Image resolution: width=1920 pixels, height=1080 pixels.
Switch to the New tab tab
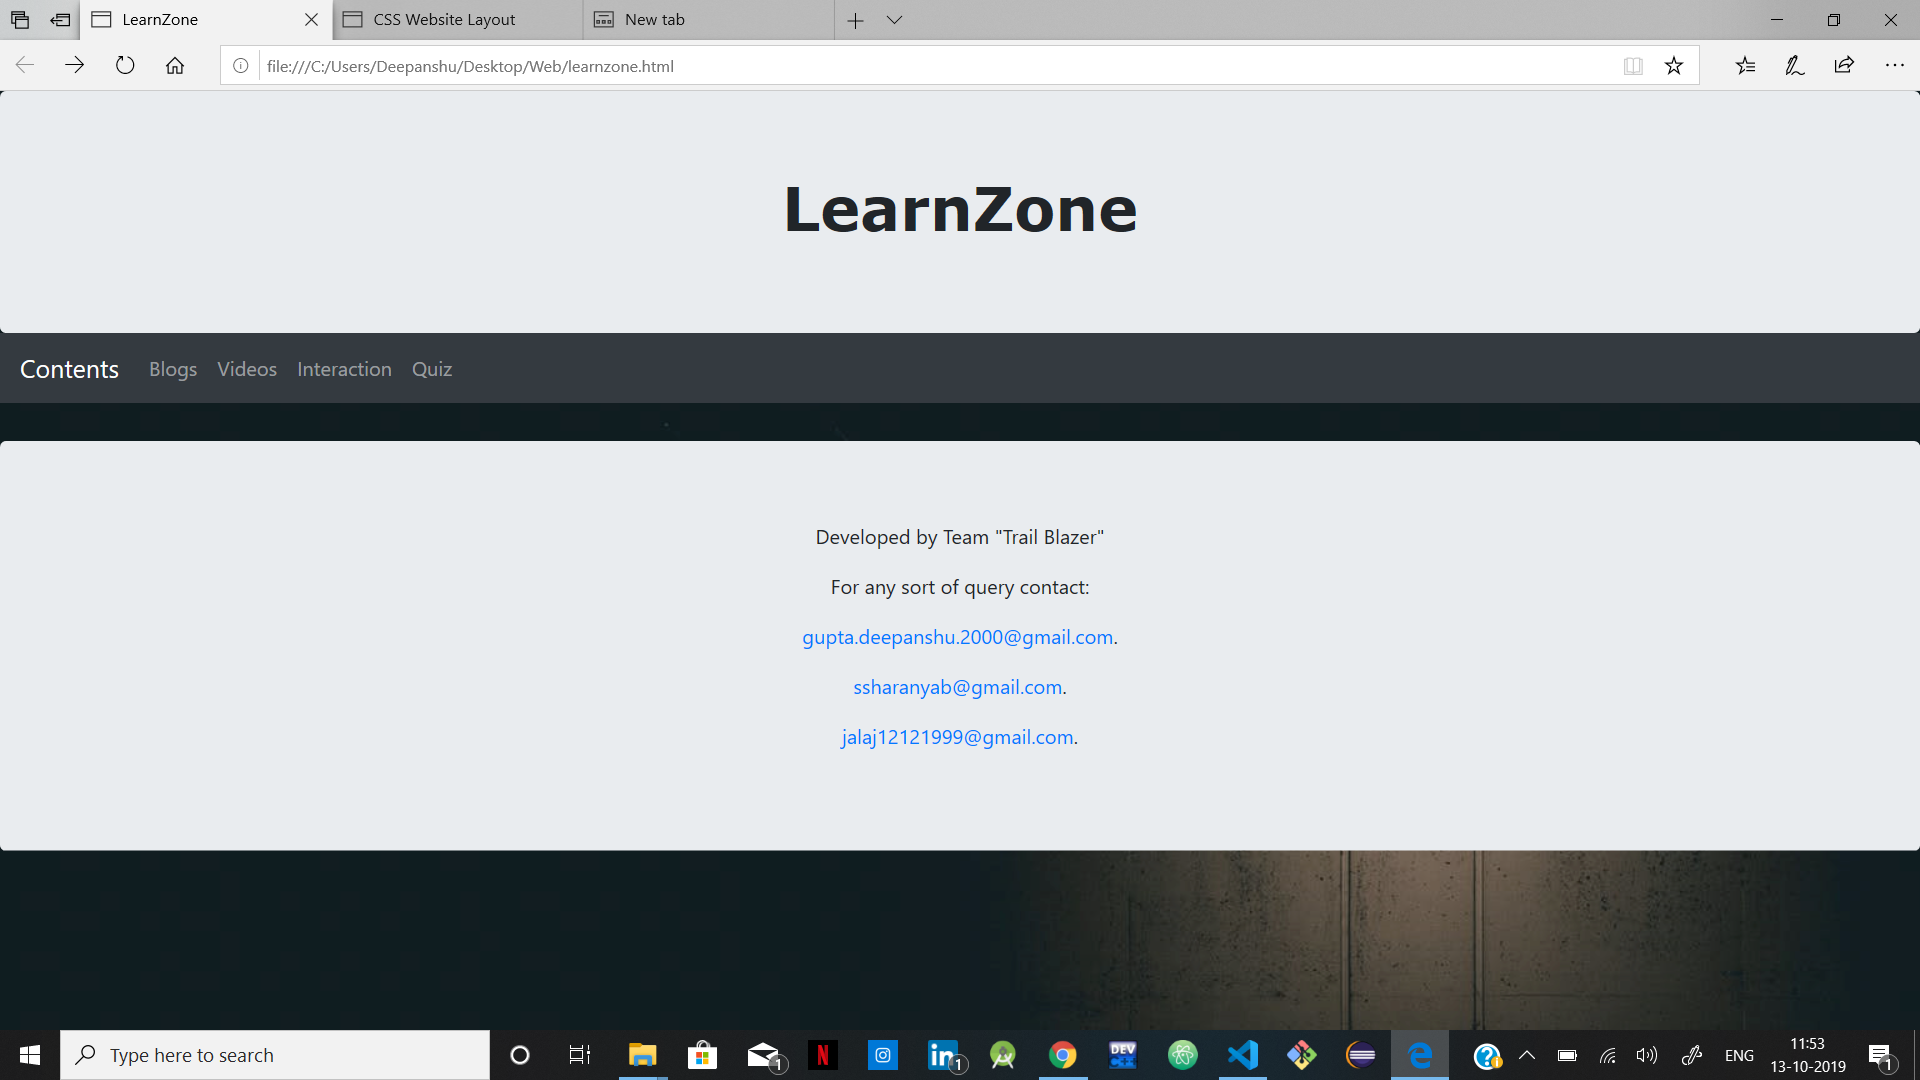coord(655,20)
